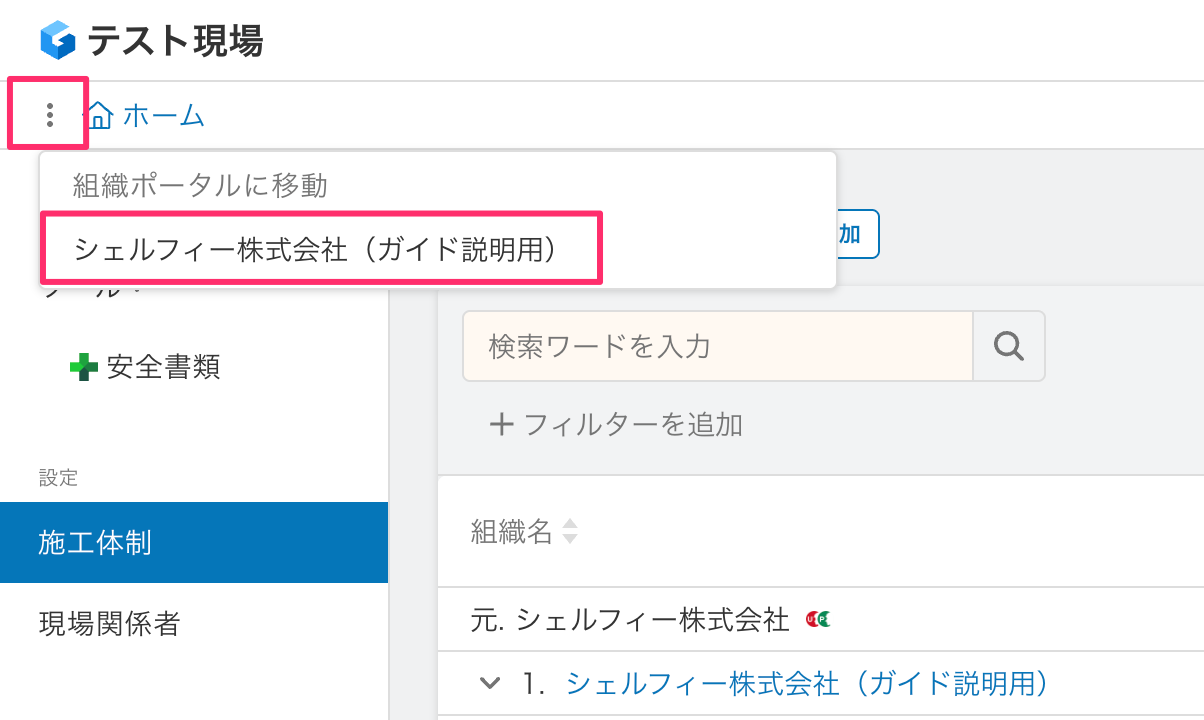Click the red U badge beside 元. シェルフィー株式会社

point(813,619)
